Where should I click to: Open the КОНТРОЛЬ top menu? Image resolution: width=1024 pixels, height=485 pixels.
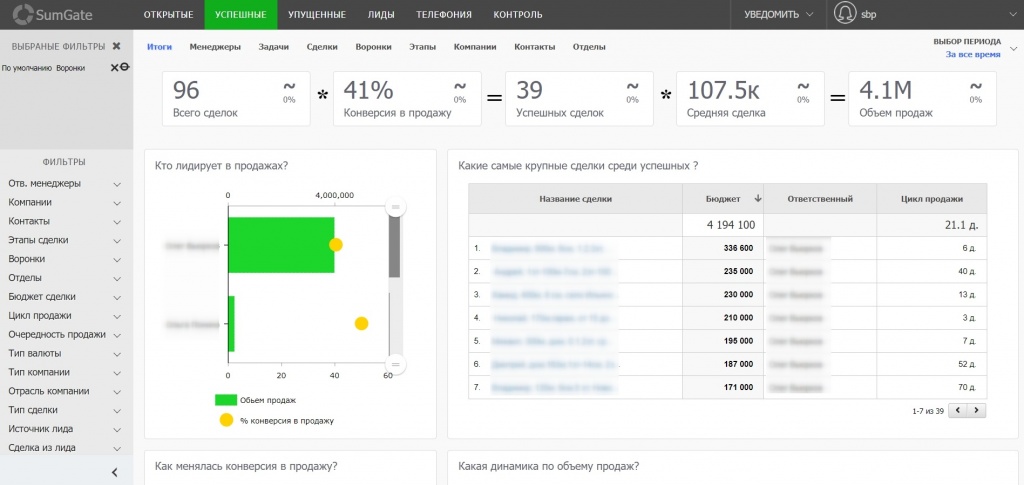coord(518,14)
